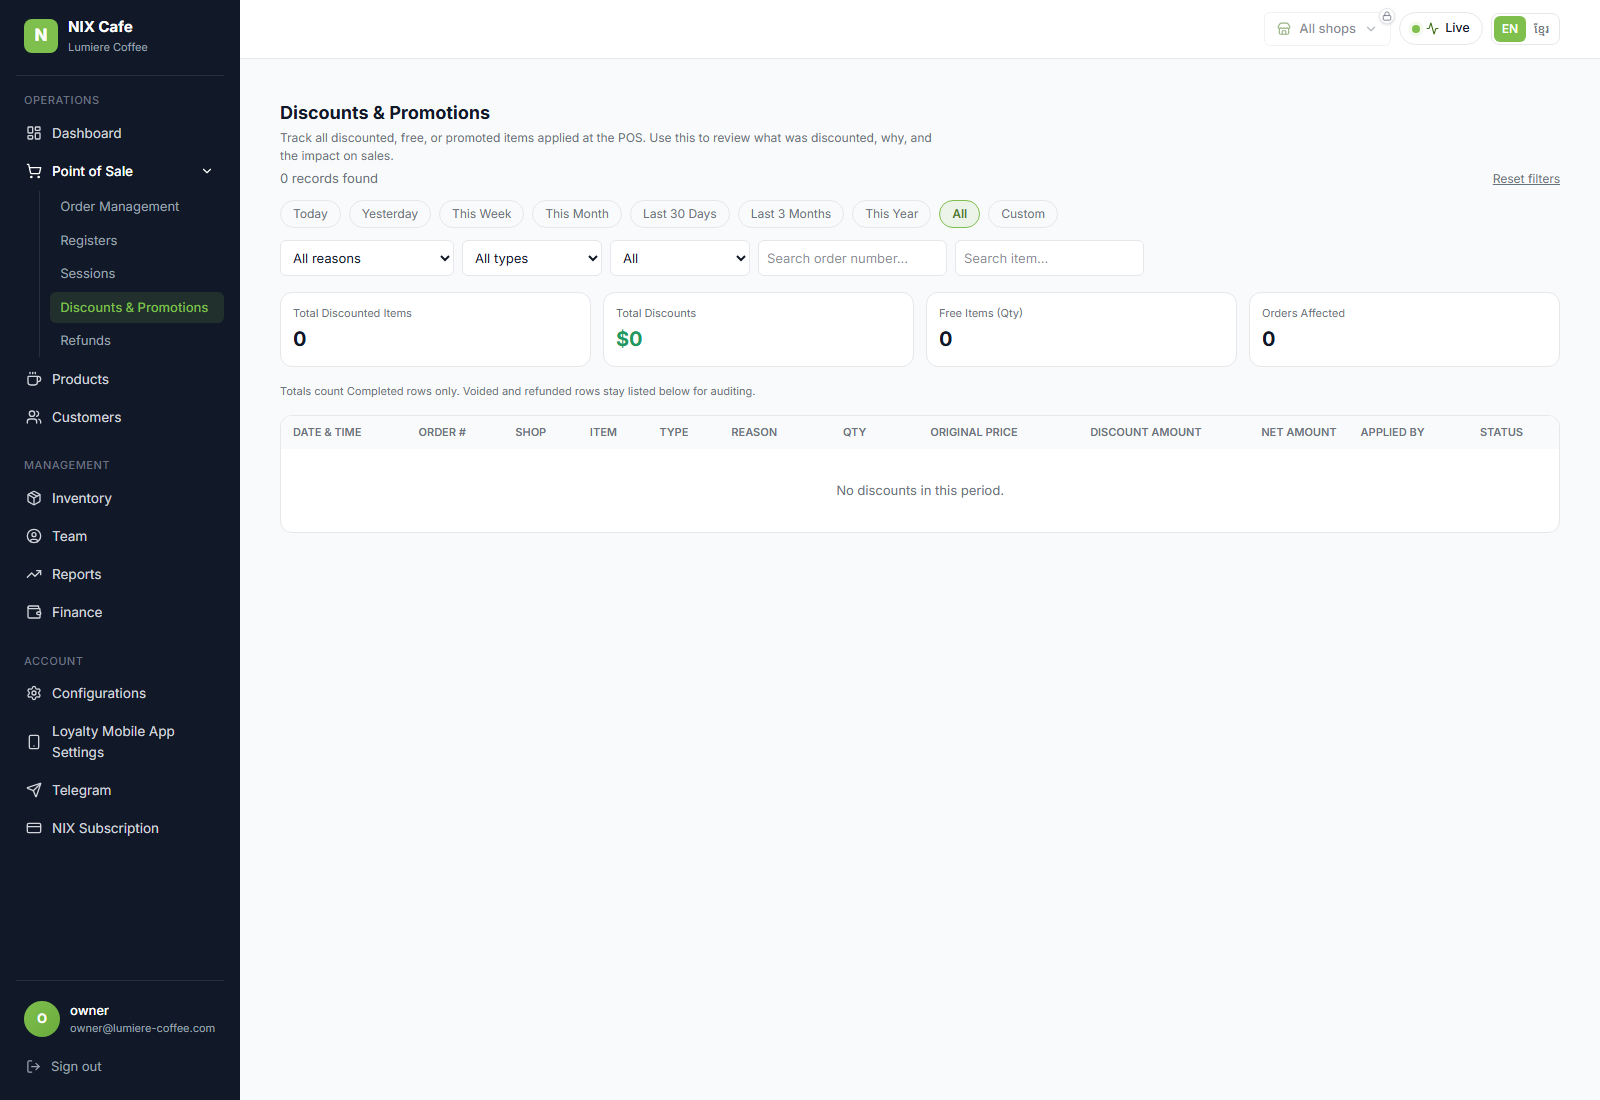Open the All types dropdown
The width and height of the screenshot is (1600, 1100).
pyautogui.click(x=532, y=258)
